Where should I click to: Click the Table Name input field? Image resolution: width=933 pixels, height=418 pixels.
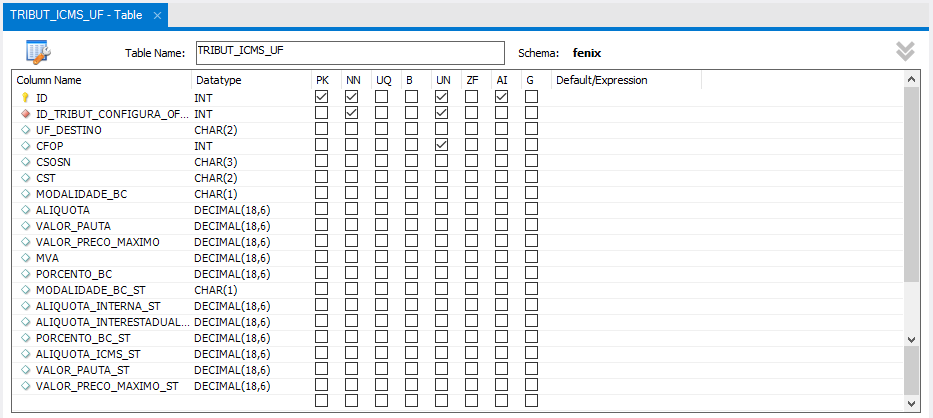click(350, 52)
